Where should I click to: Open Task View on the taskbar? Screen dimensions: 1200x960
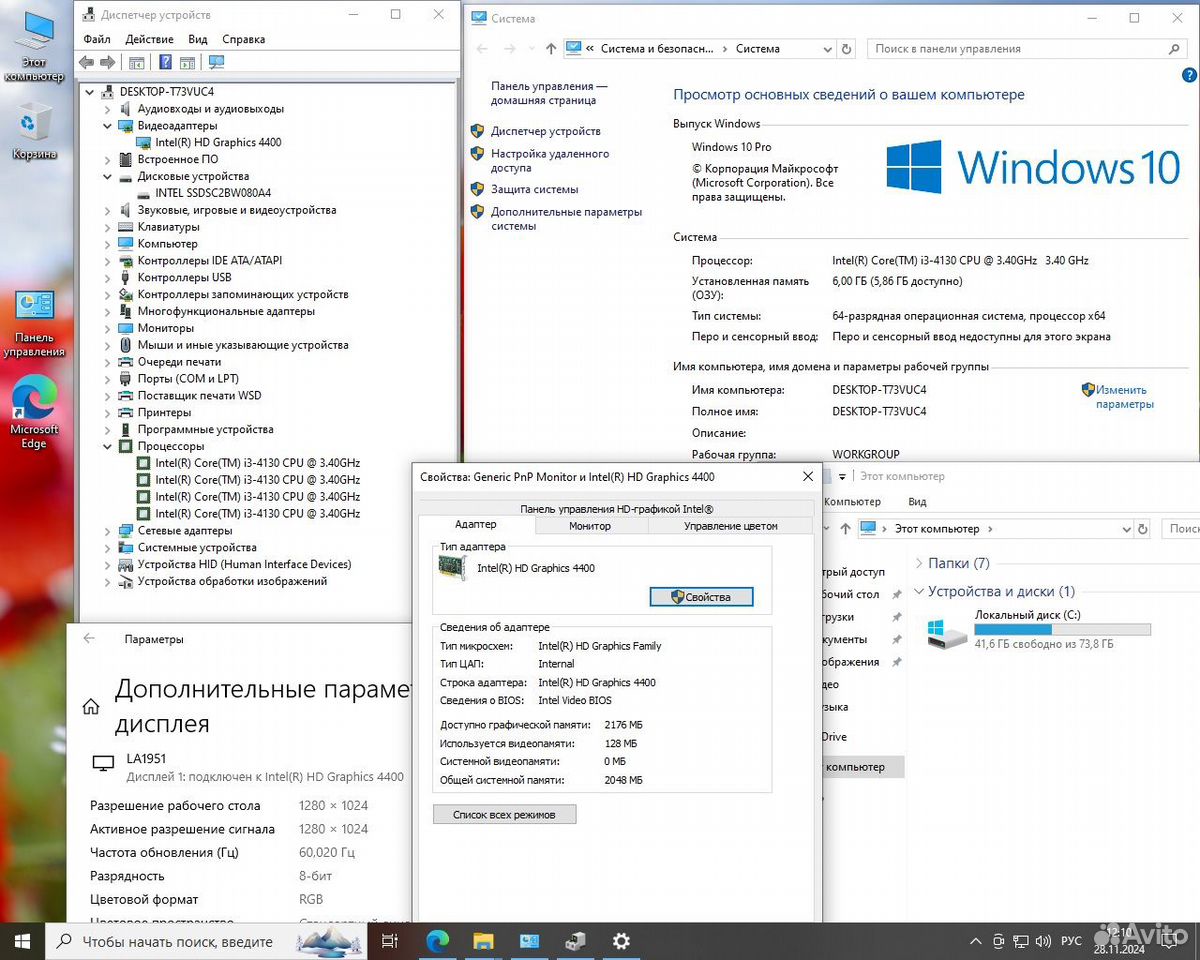point(390,941)
